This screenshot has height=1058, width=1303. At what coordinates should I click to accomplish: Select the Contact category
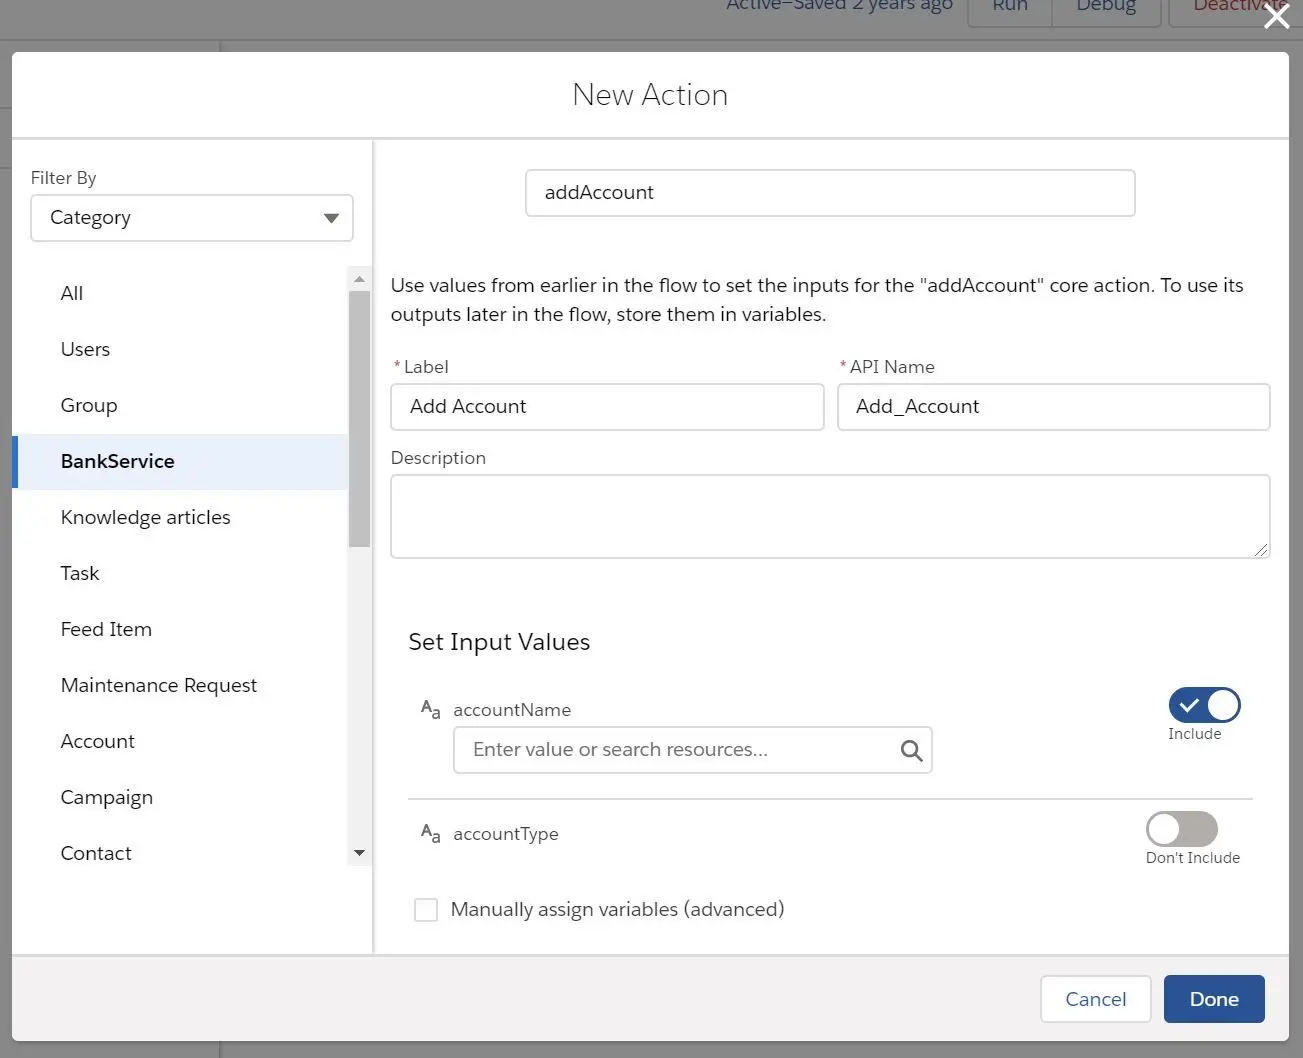coord(180,853)
